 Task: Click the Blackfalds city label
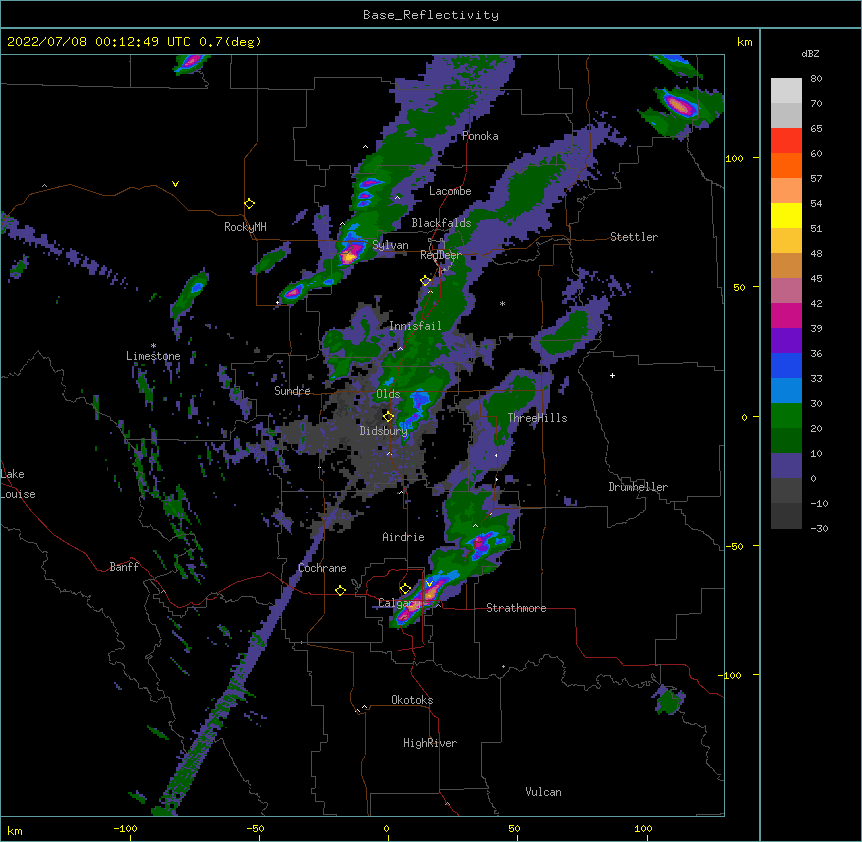441,223
